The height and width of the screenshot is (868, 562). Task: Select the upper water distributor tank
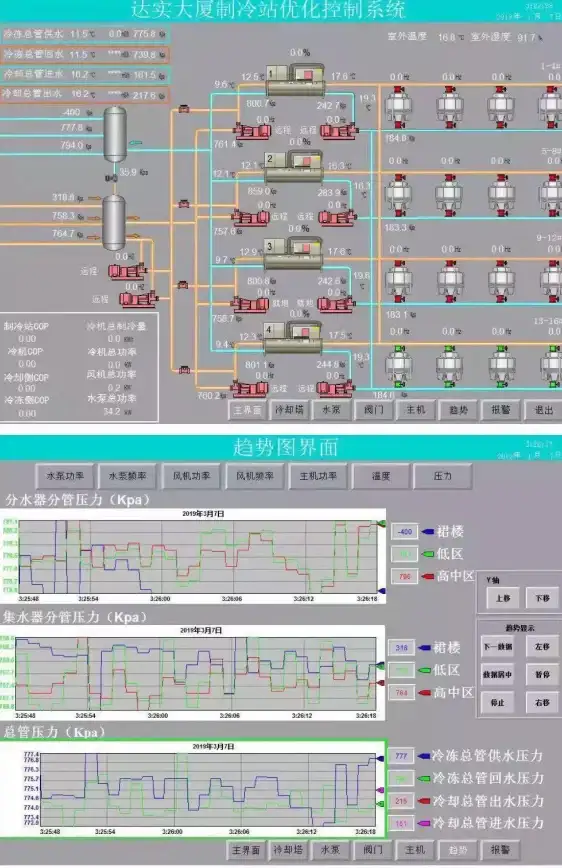pyautogui.click(x=115, y=134)
